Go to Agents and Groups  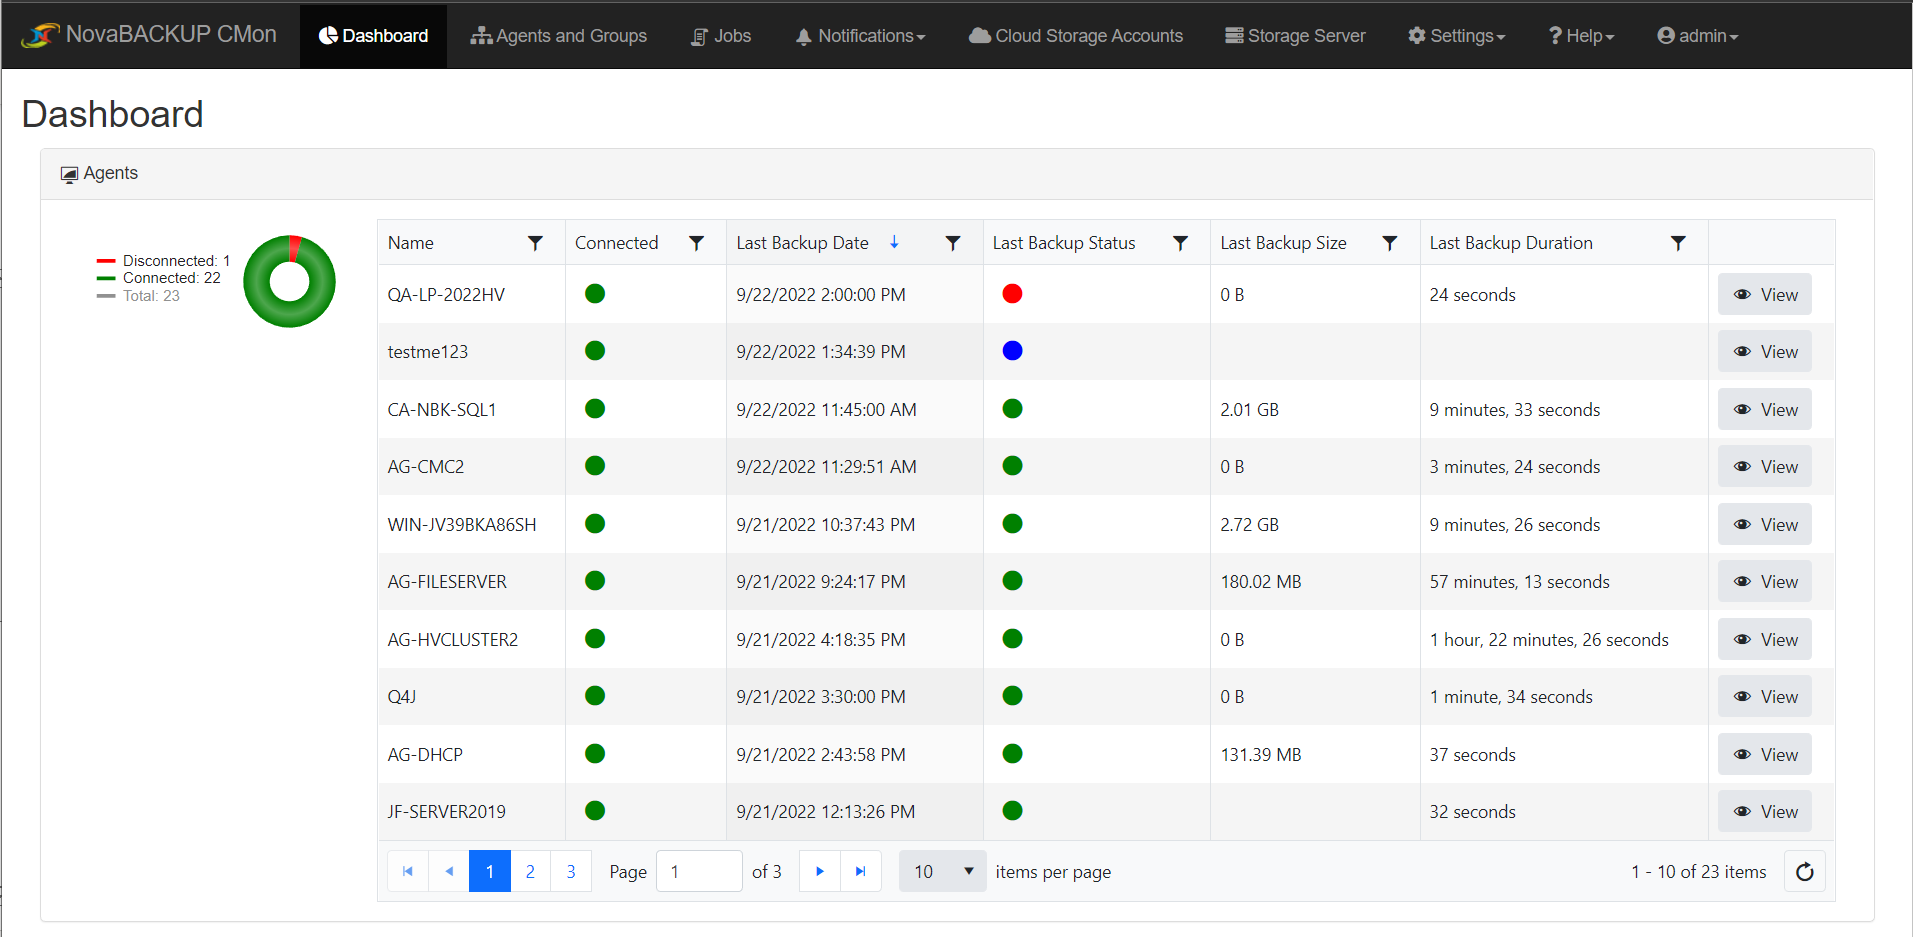[x=559, y=36]
